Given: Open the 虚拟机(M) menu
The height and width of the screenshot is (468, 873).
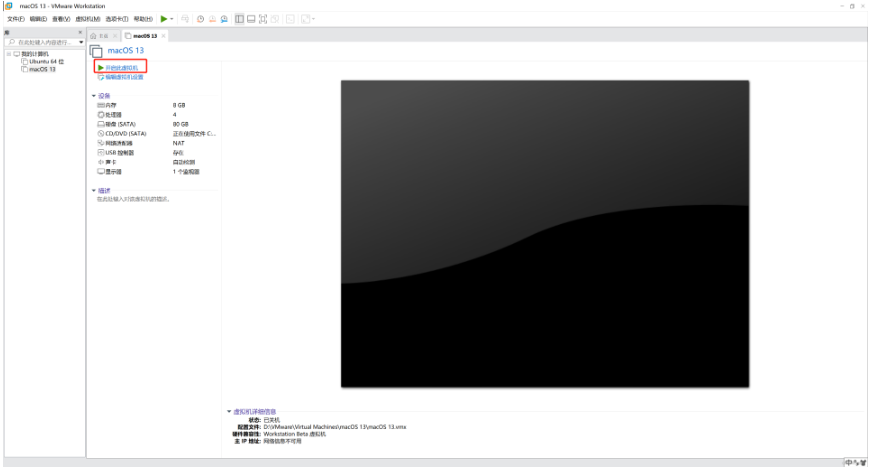Looking at the screenshot, I should tap(88, 19).
